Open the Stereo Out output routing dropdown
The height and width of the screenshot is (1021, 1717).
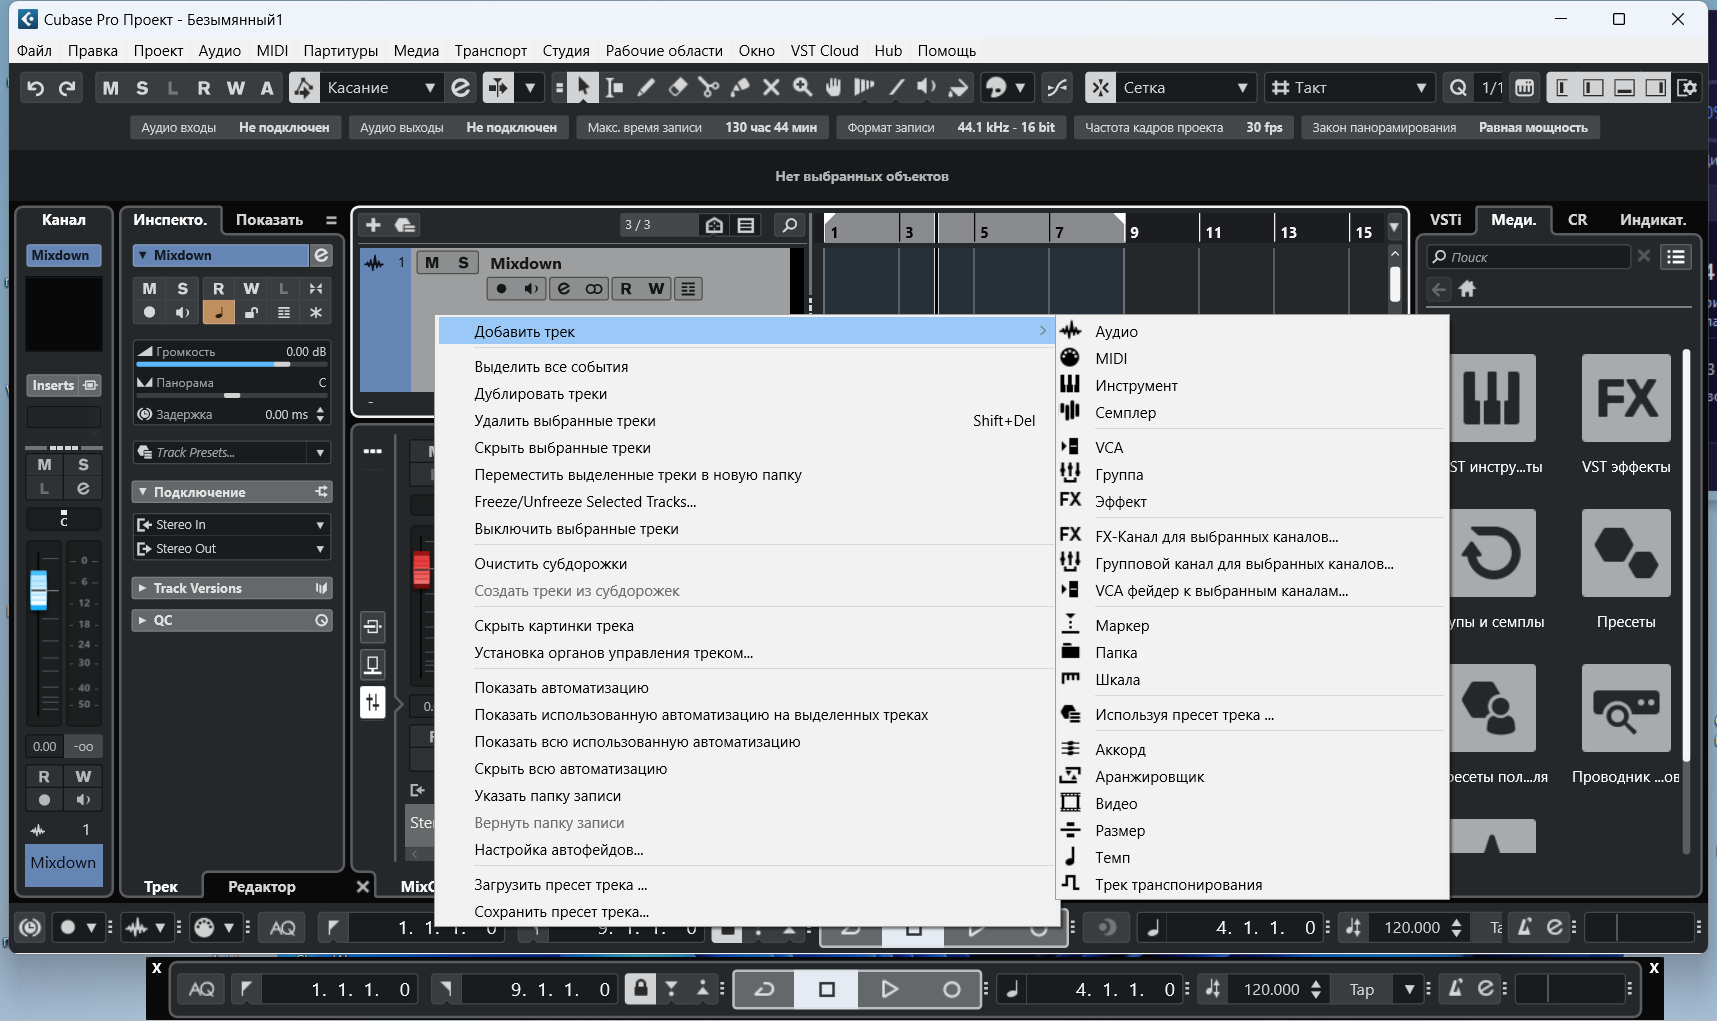pos(232,548)
